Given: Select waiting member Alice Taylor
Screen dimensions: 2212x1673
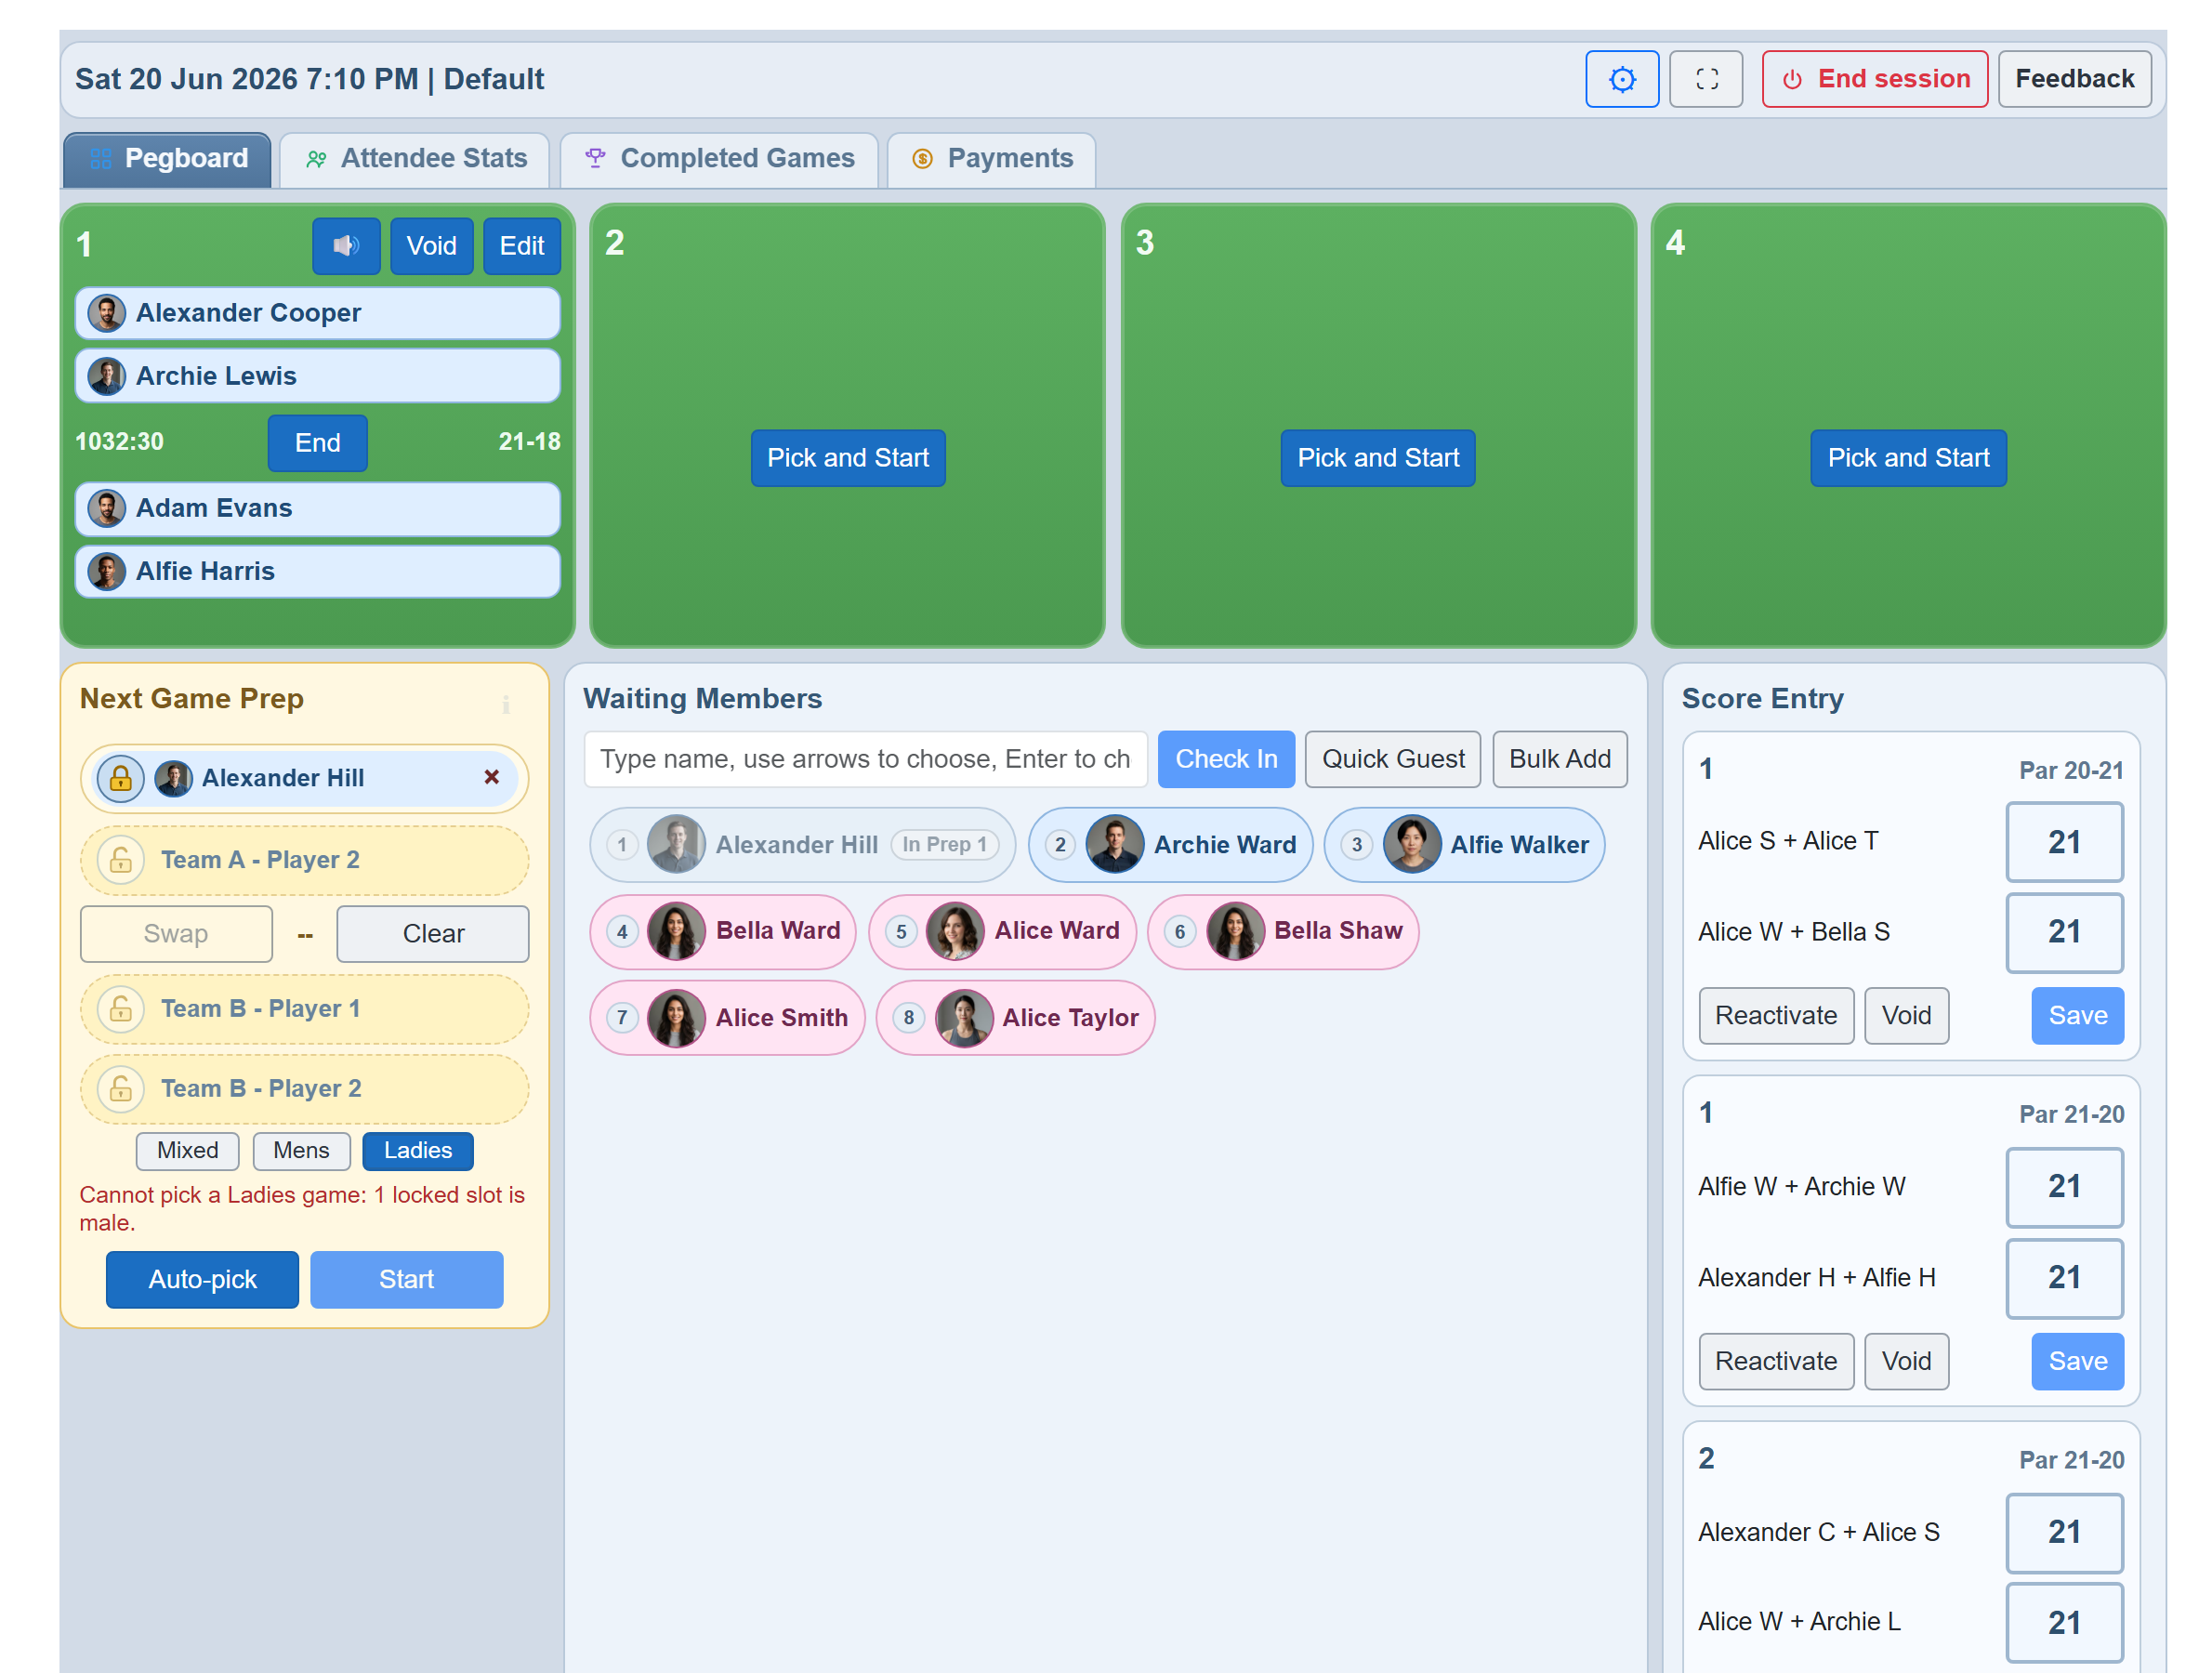Looking at the screenshot, I should (x=1015, y=1018).
